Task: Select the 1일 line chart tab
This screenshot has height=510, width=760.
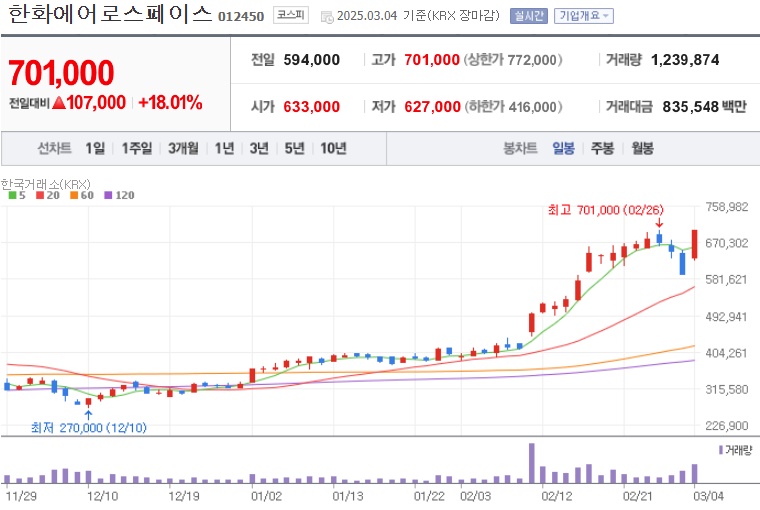Action: pyautogui.click(x=95, y=148)
